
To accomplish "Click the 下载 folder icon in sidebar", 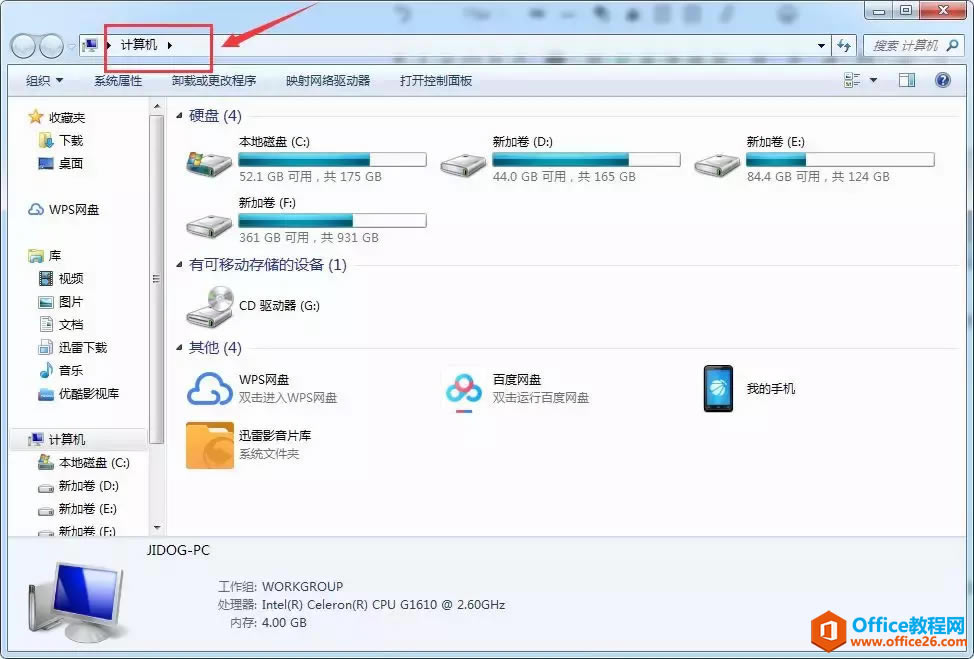I will (45, 140).
